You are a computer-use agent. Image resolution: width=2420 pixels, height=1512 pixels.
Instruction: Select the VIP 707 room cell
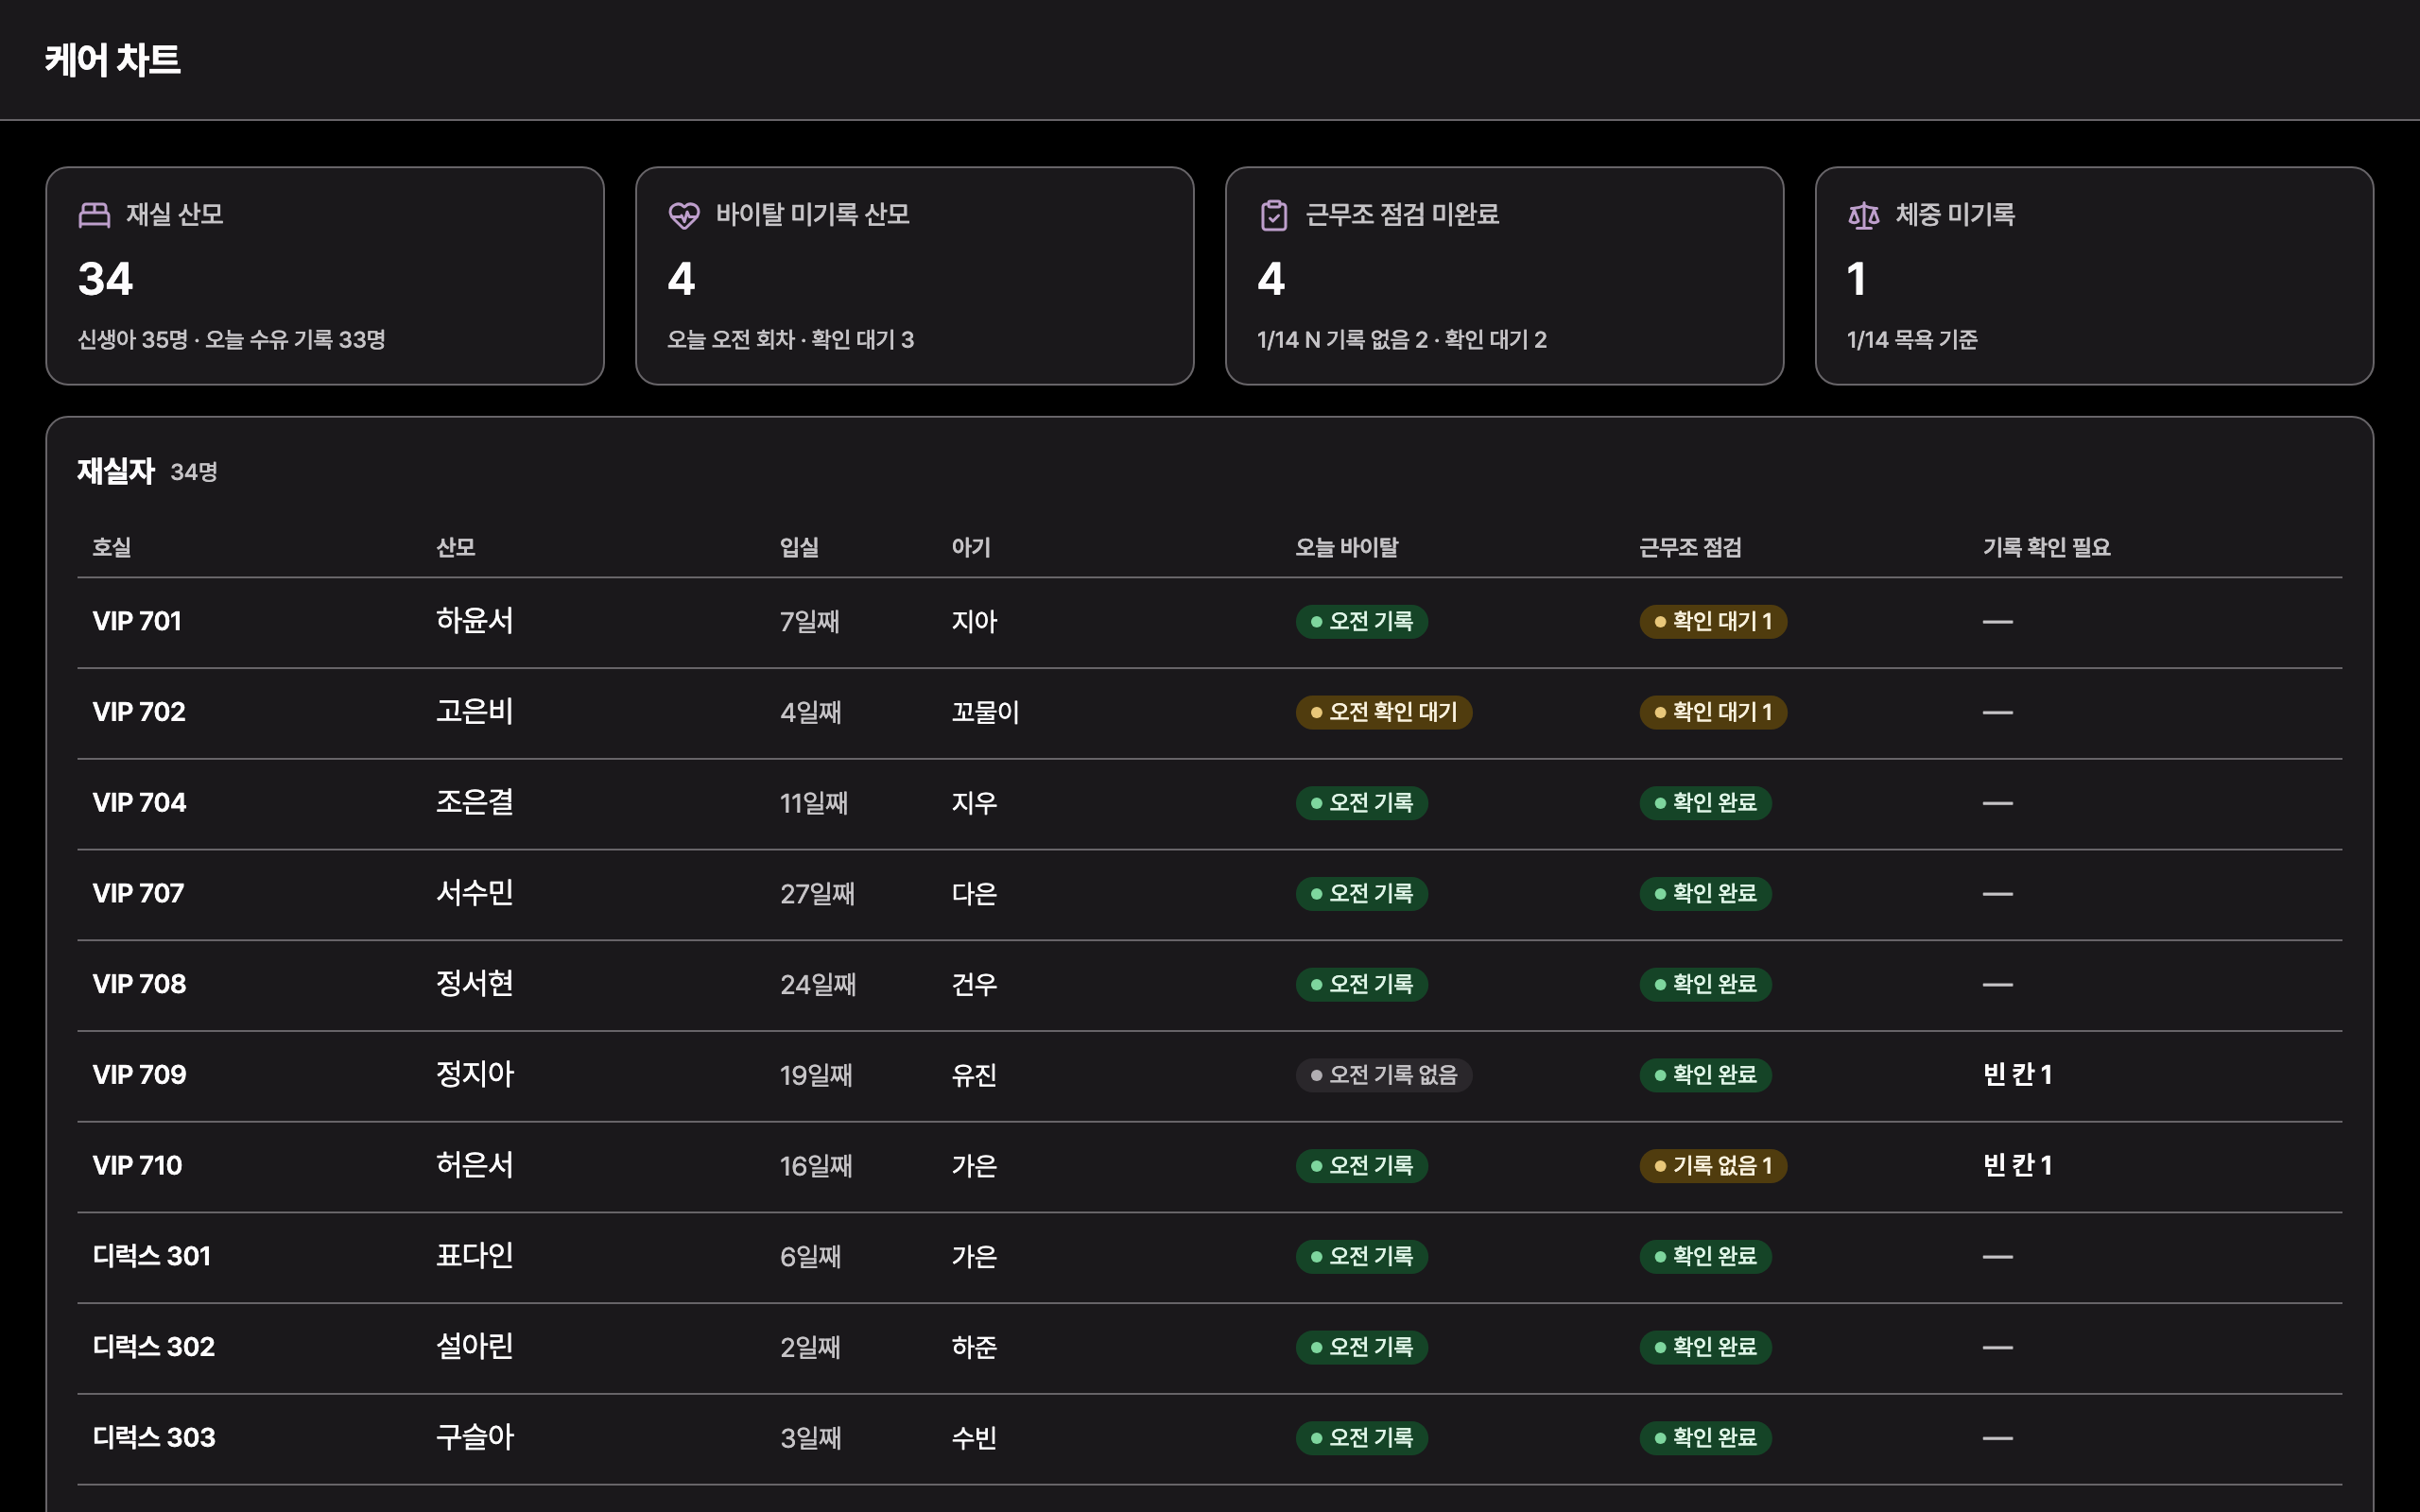[x=138, y=893]
